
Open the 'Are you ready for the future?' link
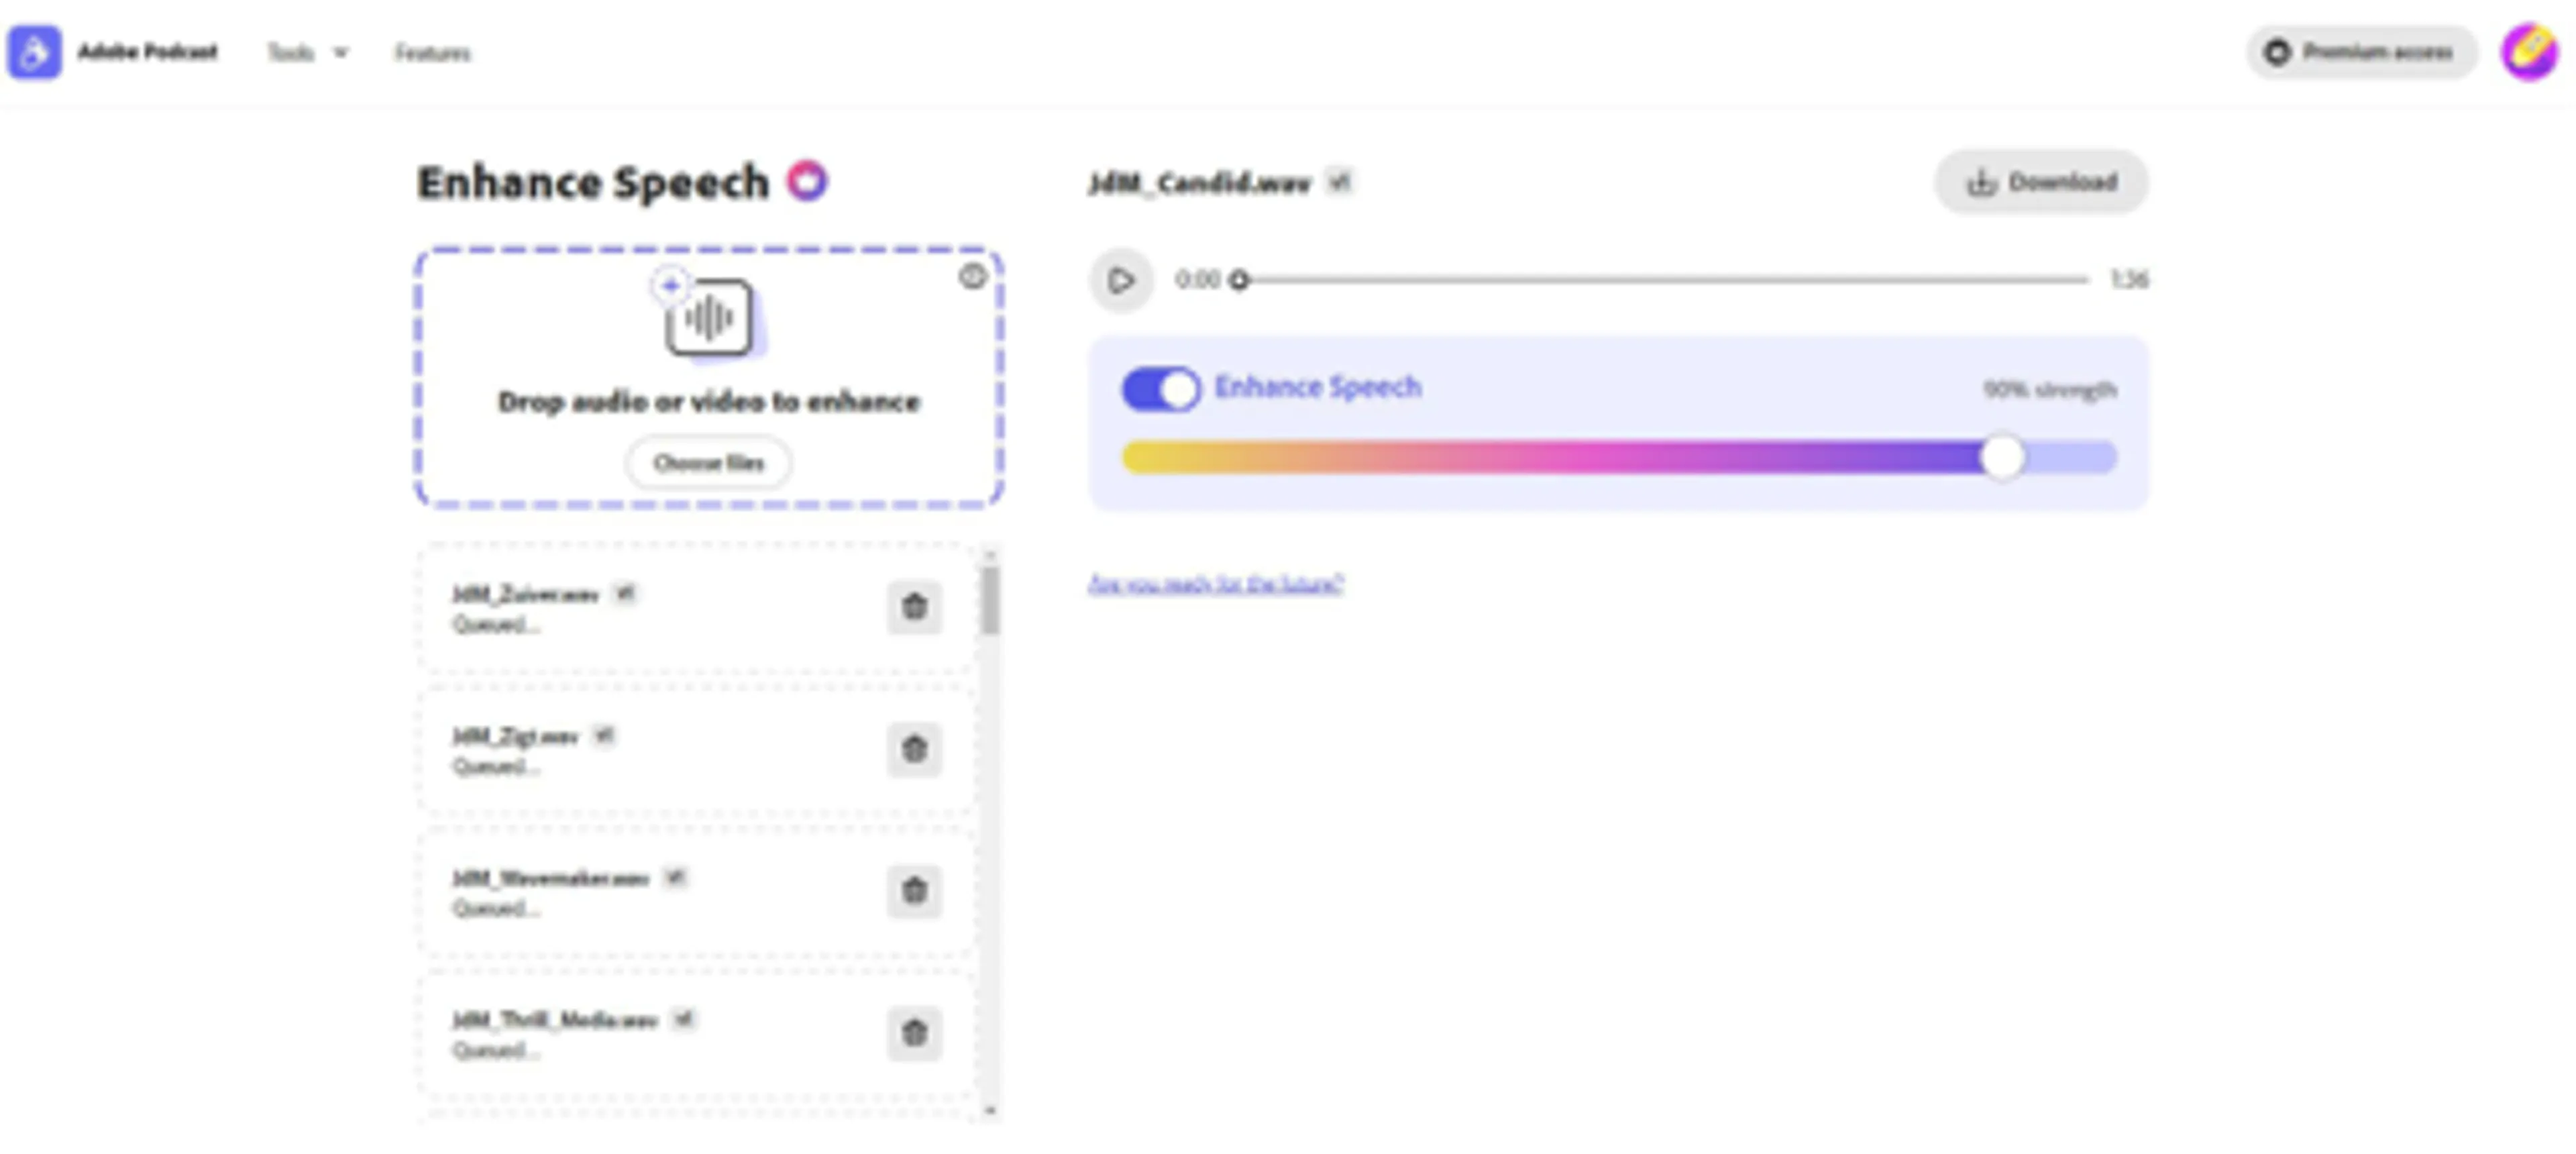point(1216,583)
